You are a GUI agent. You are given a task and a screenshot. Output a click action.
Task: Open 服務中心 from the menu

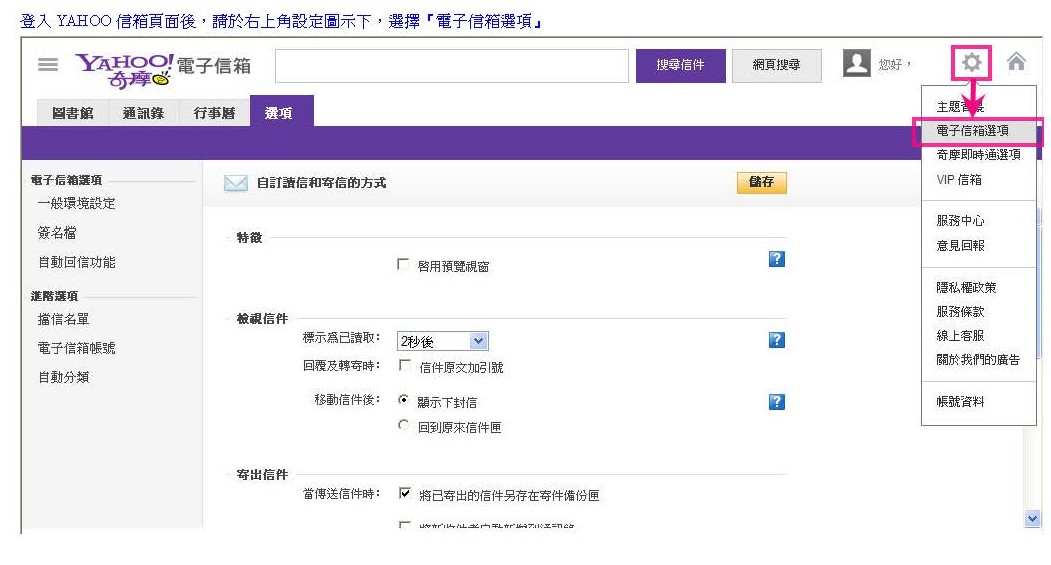pyautogui.click(x=961, y=221)
